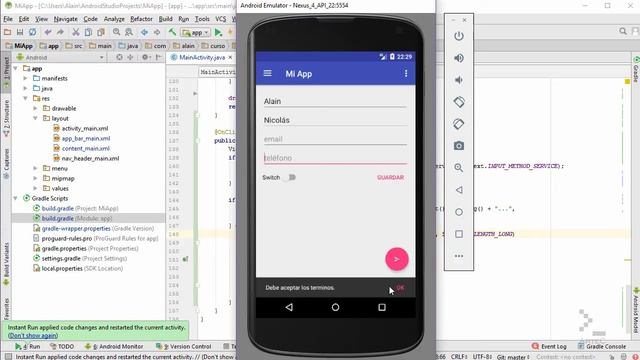
Task: Expand the java folder
Action: [26, 88]
